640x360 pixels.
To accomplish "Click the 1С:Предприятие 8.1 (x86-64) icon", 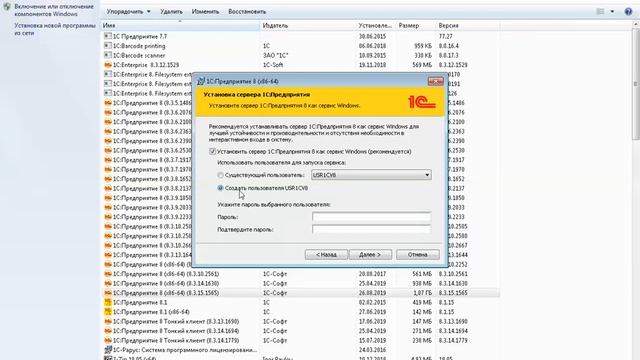I will click(108, 312).
